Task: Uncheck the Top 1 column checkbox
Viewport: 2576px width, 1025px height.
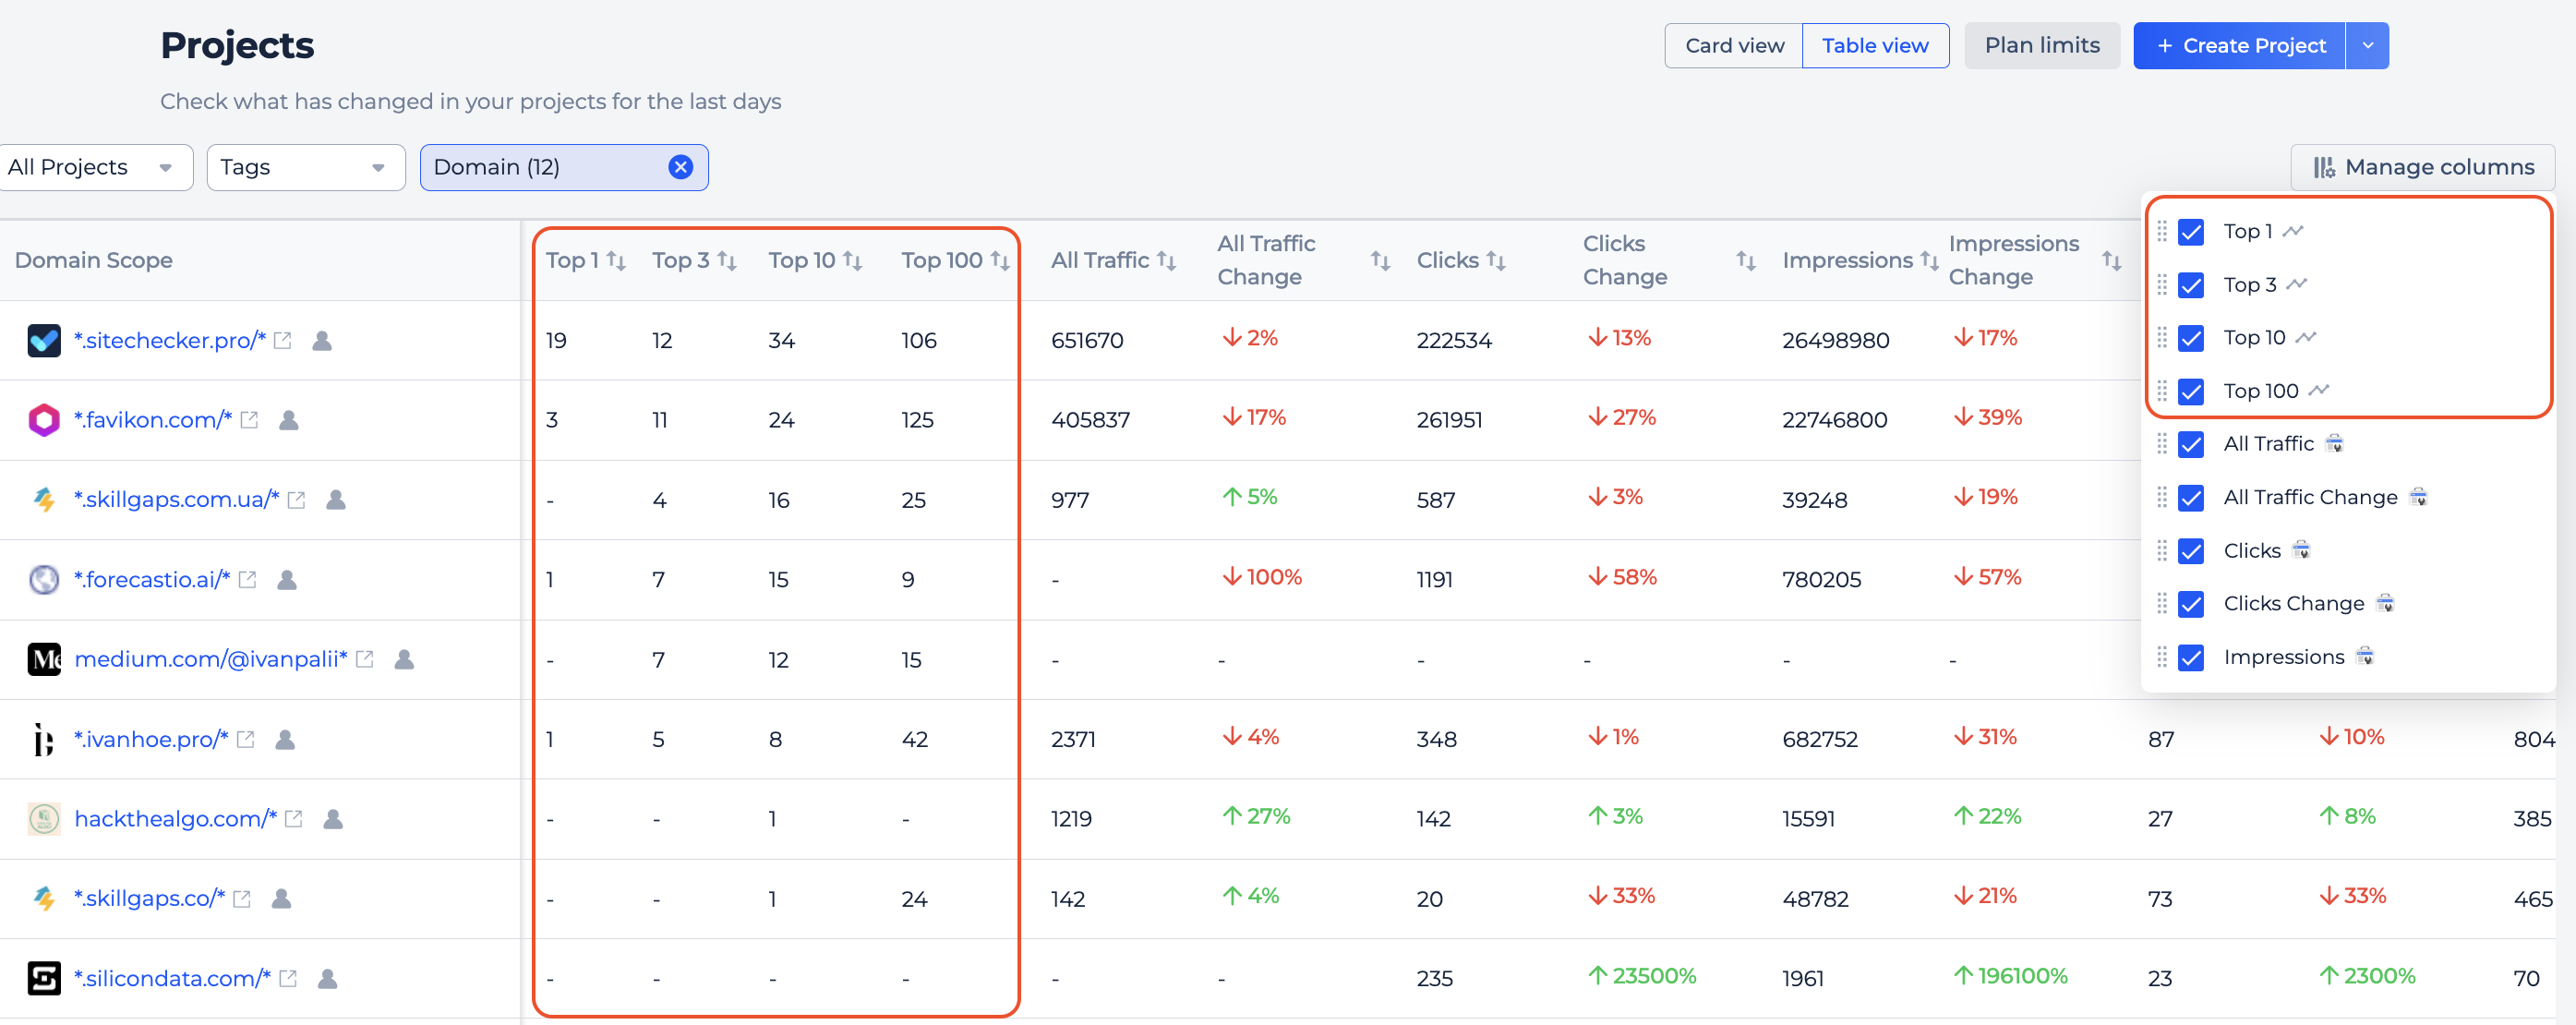Action: (2190, 232)
